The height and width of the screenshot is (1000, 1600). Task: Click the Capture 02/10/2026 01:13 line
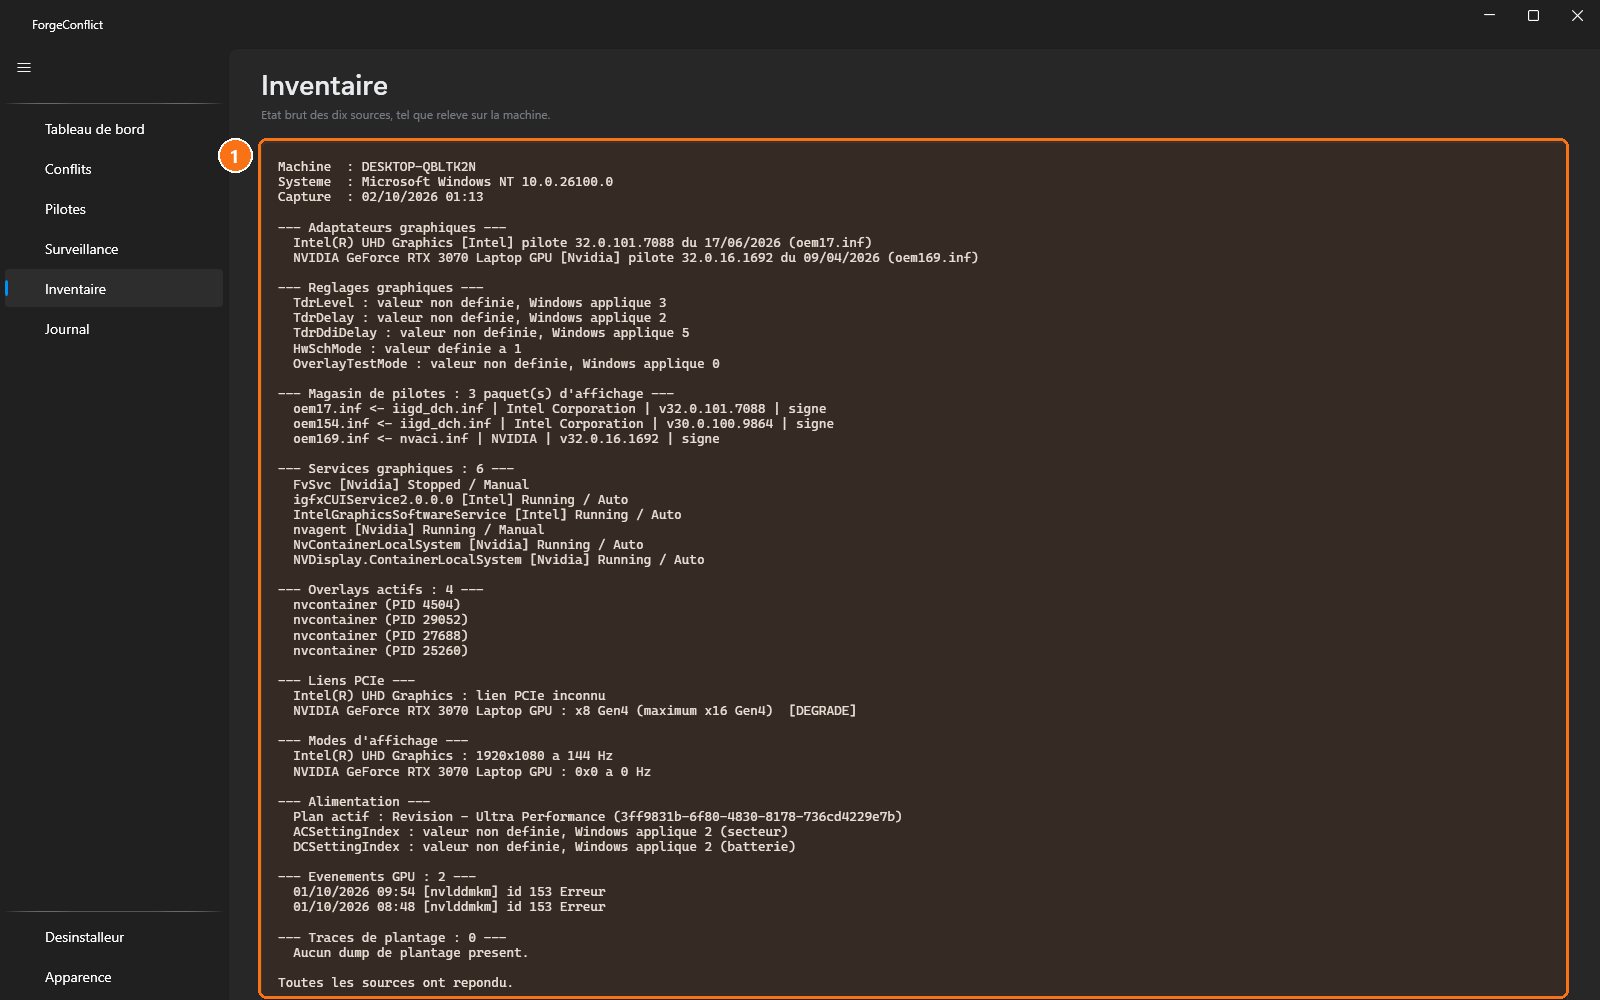point(381,197)
